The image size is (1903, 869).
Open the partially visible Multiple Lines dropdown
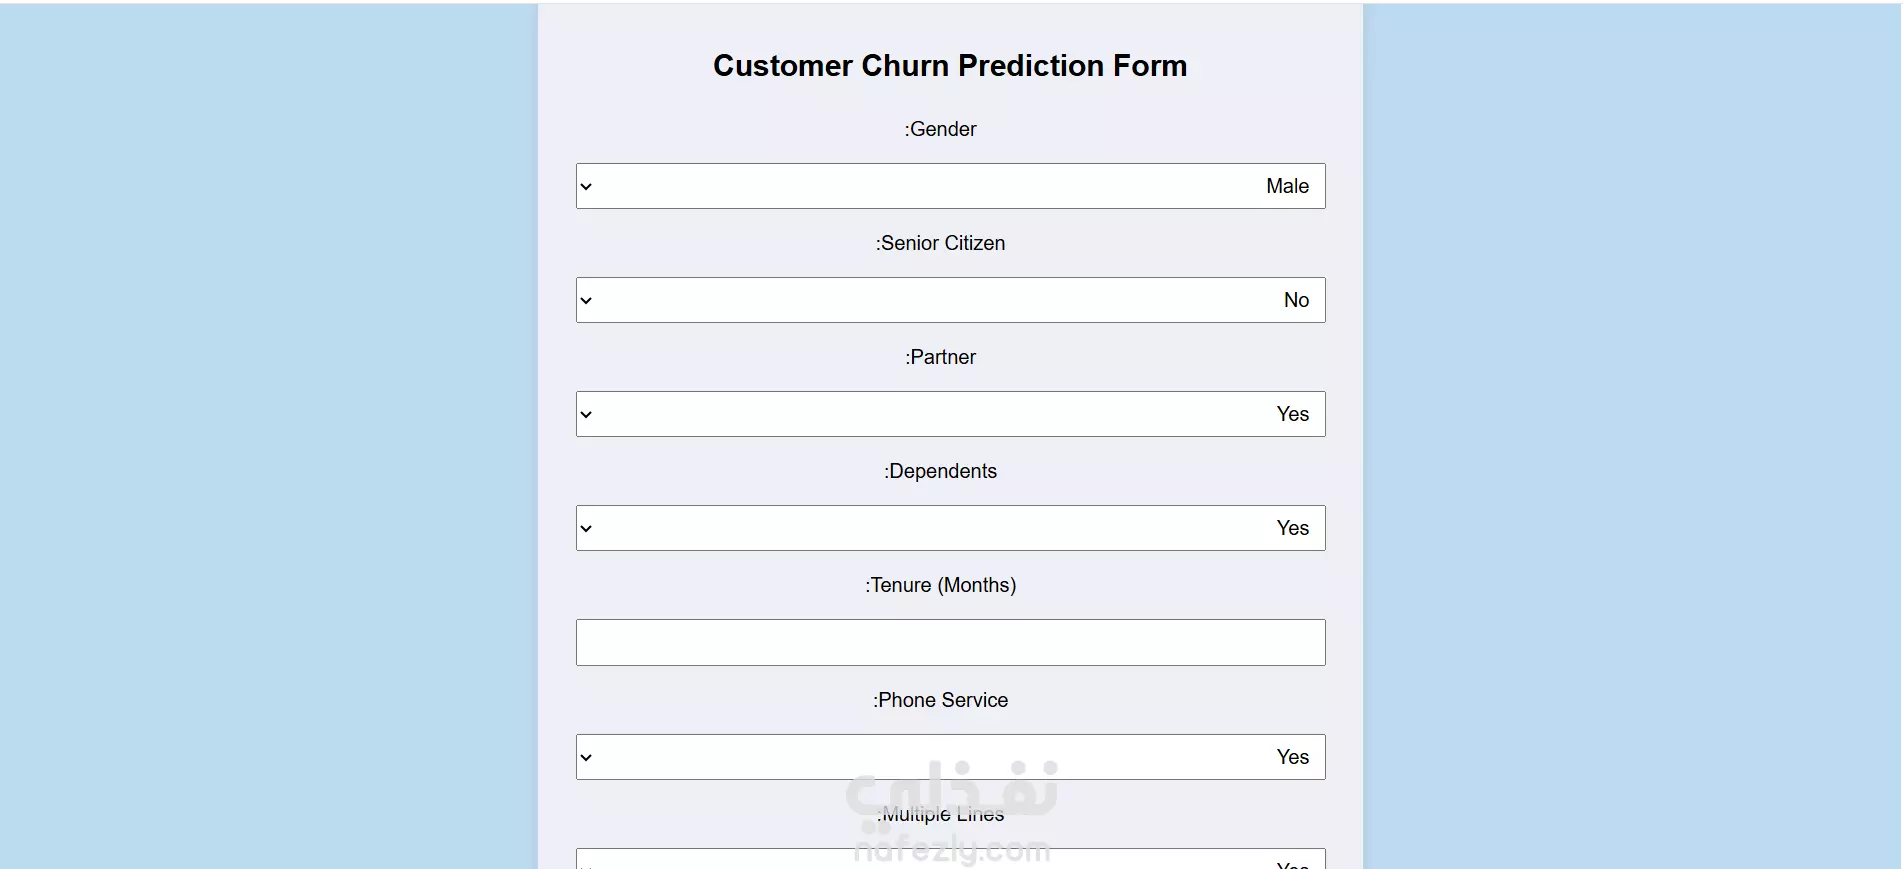click(950, 860)
